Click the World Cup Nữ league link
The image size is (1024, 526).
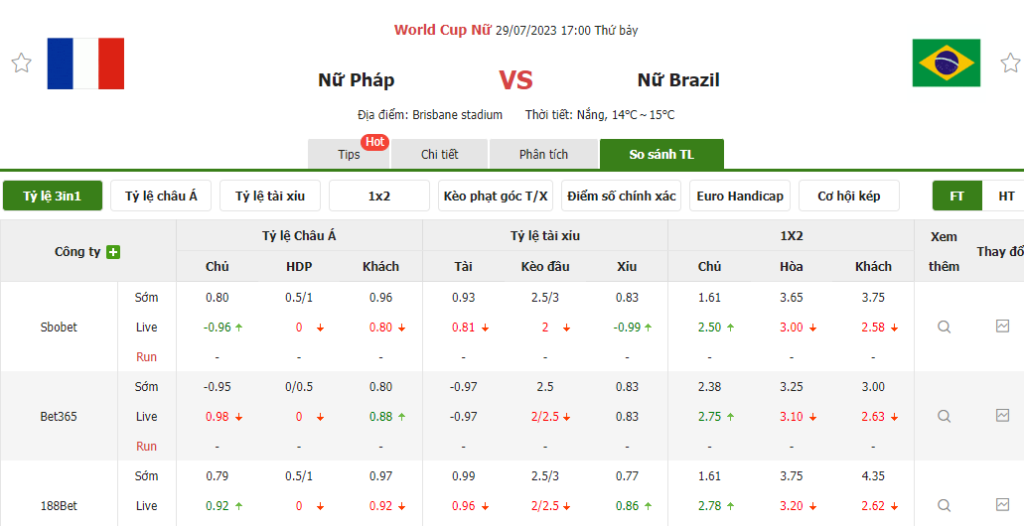pyautogui.click(x=442, y=30)
